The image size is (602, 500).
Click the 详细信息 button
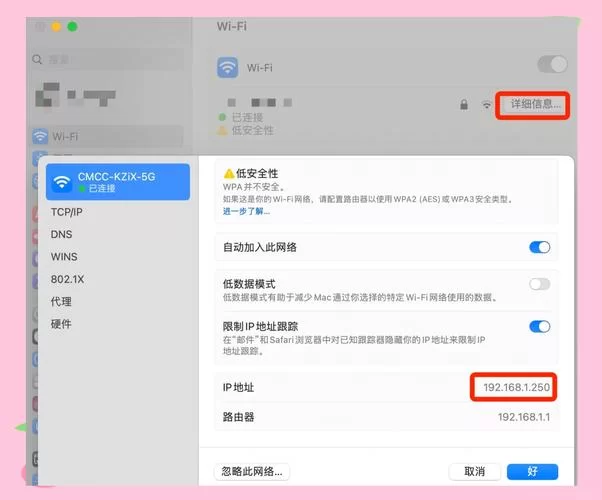click(535, 104)
